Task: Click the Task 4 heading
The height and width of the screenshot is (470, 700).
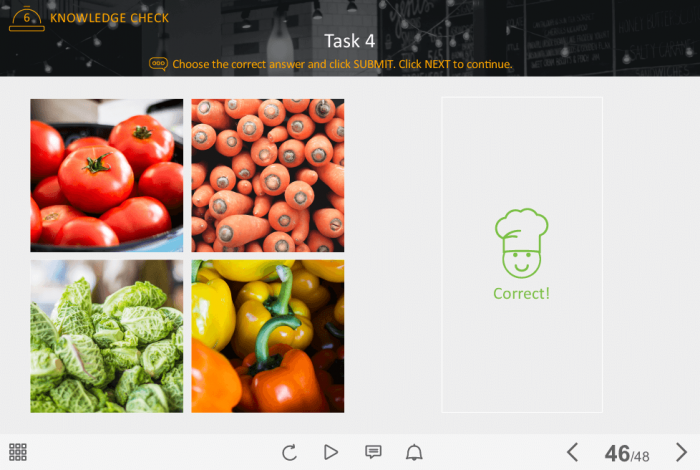Action: 350,41
